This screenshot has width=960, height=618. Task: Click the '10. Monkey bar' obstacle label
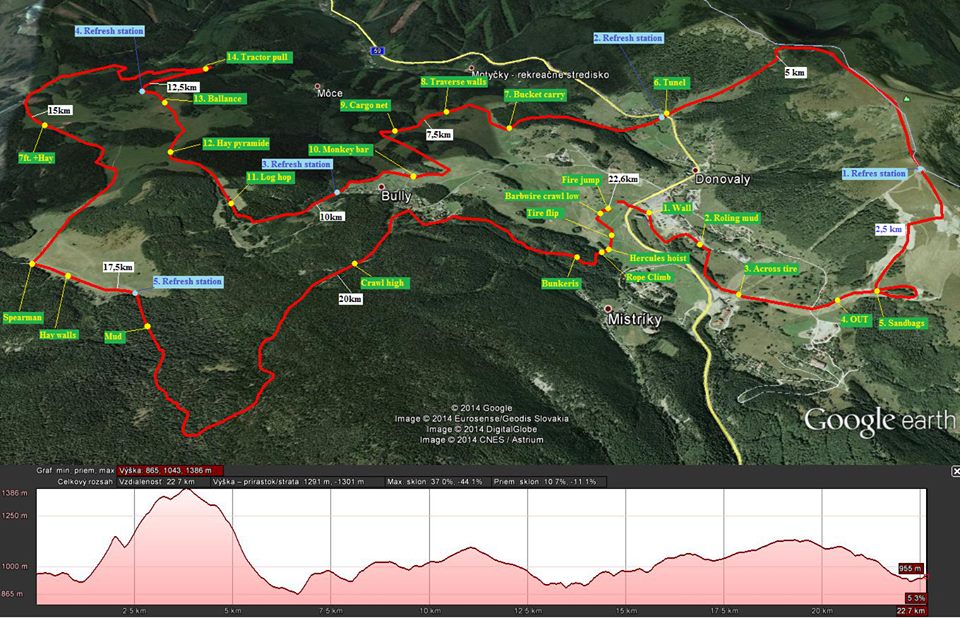tap(339, 149)
